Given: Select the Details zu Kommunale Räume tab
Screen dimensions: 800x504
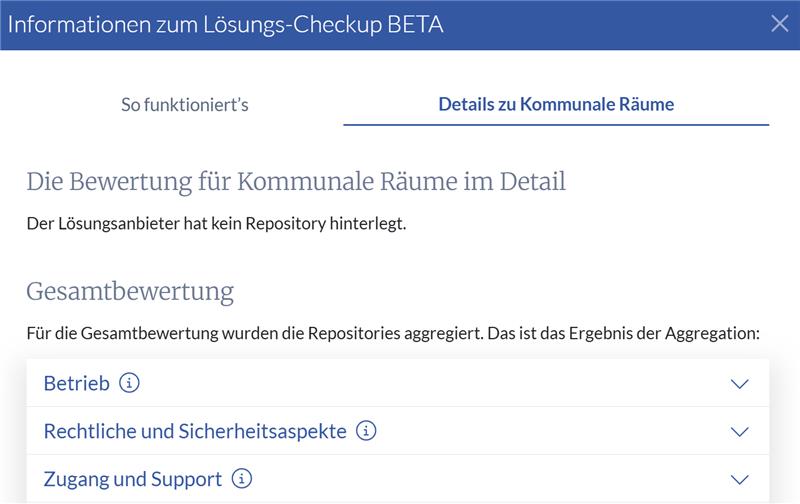Looking at the screenshot, I should 556,104.
